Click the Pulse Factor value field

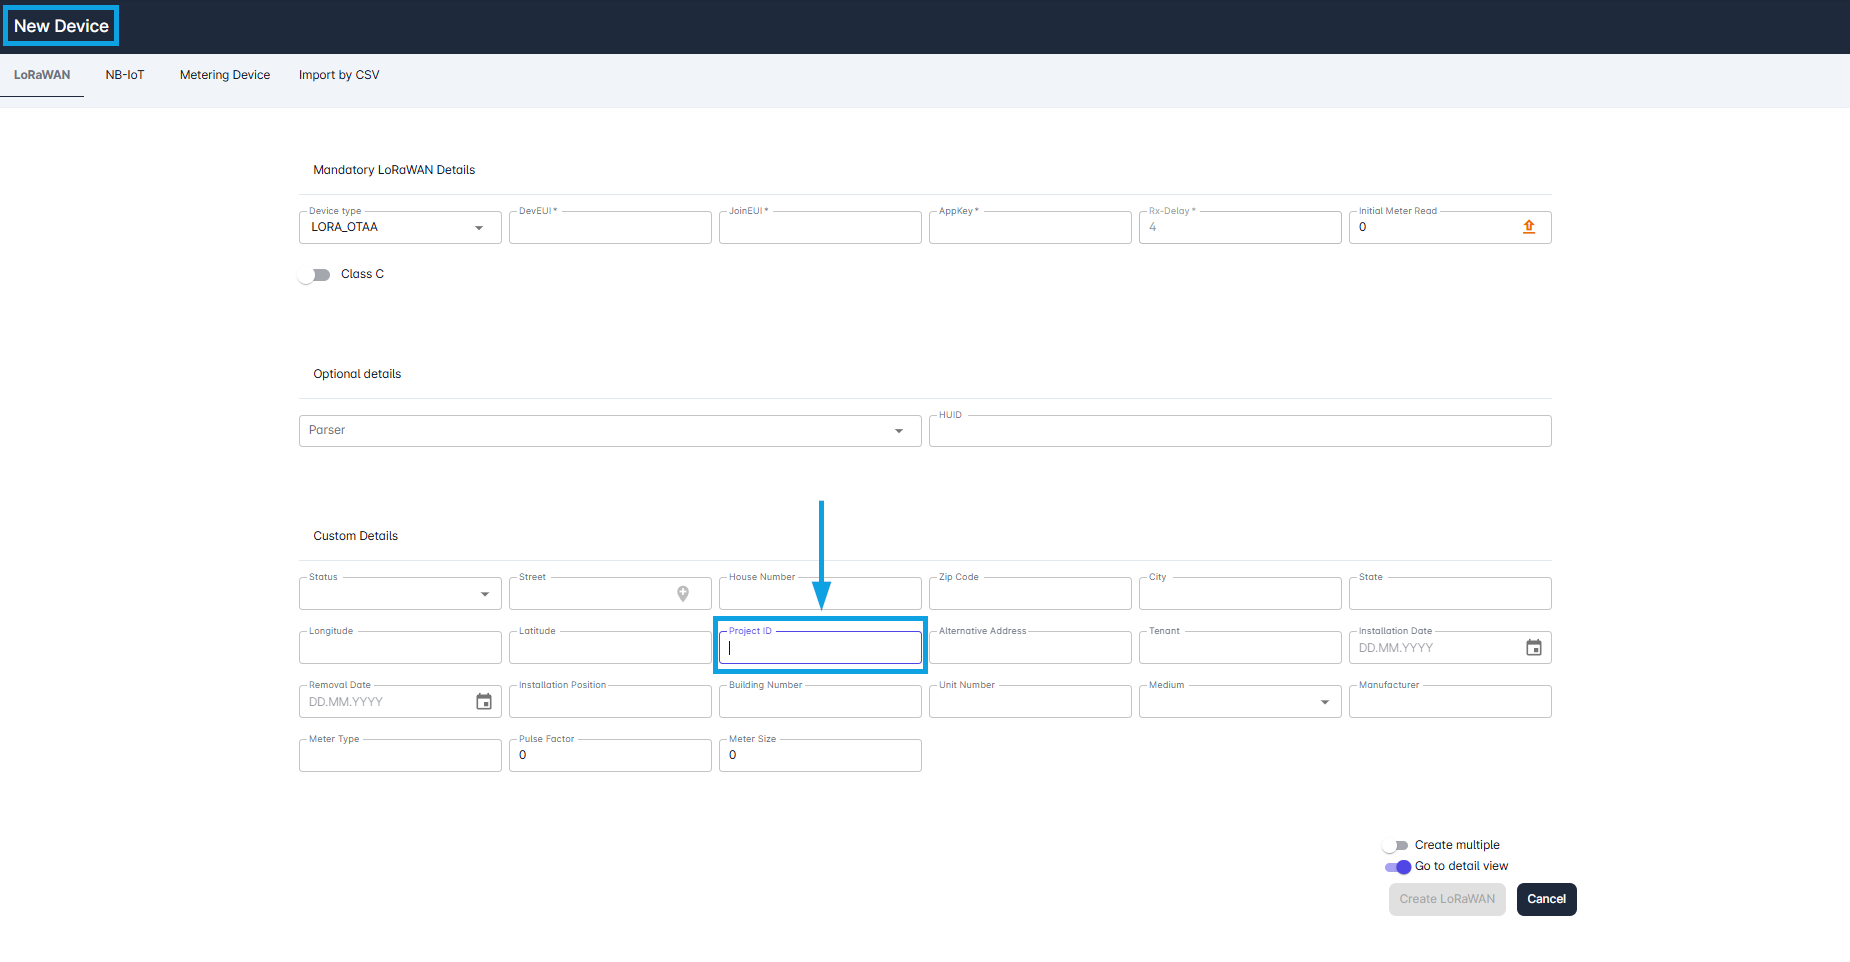[610, 755]
